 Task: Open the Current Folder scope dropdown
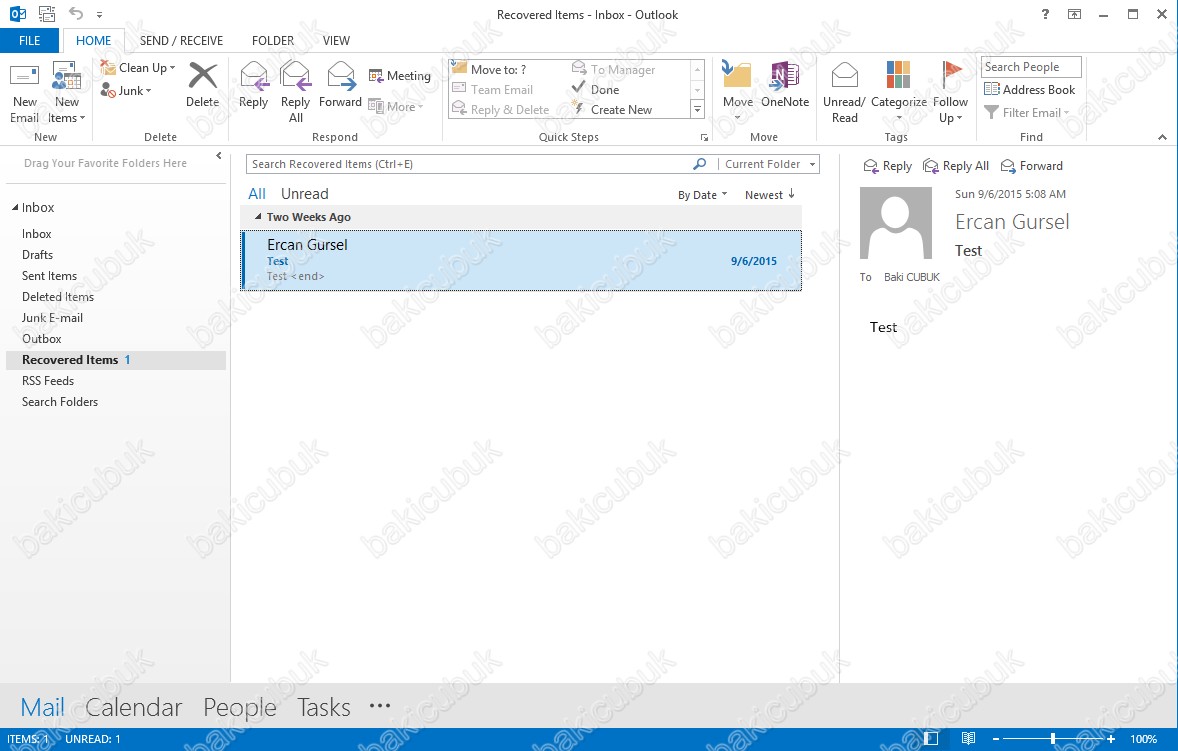click(x=770, y=164)
